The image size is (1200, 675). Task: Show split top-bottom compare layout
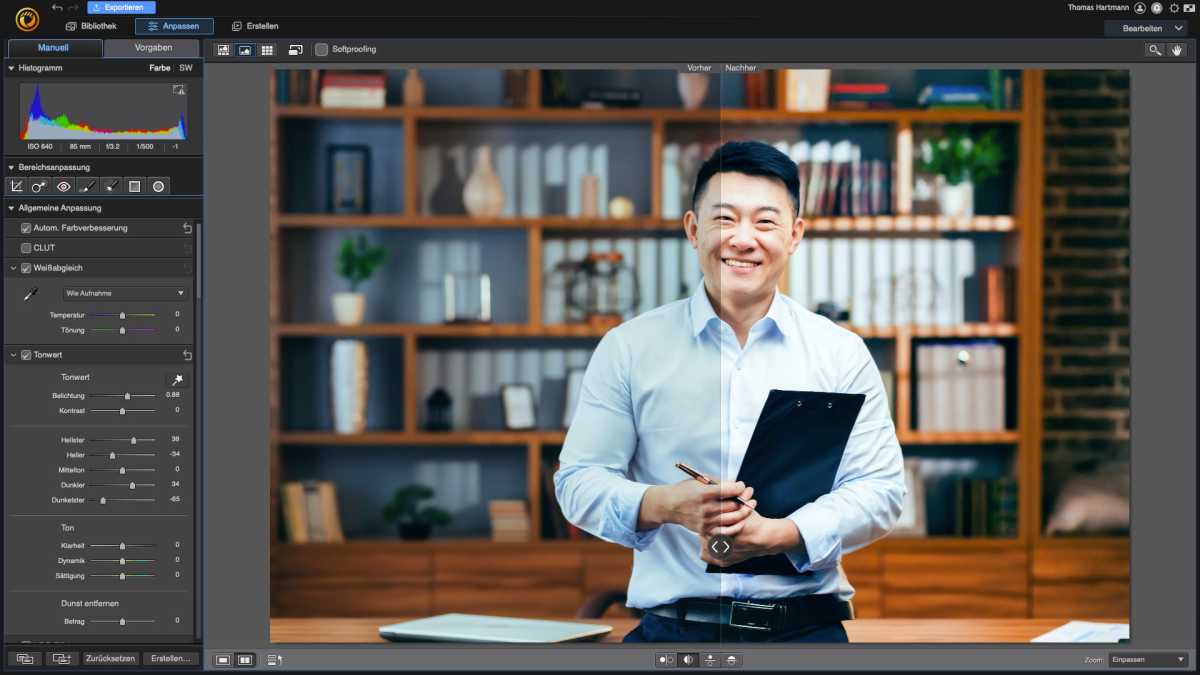(732, 660)
